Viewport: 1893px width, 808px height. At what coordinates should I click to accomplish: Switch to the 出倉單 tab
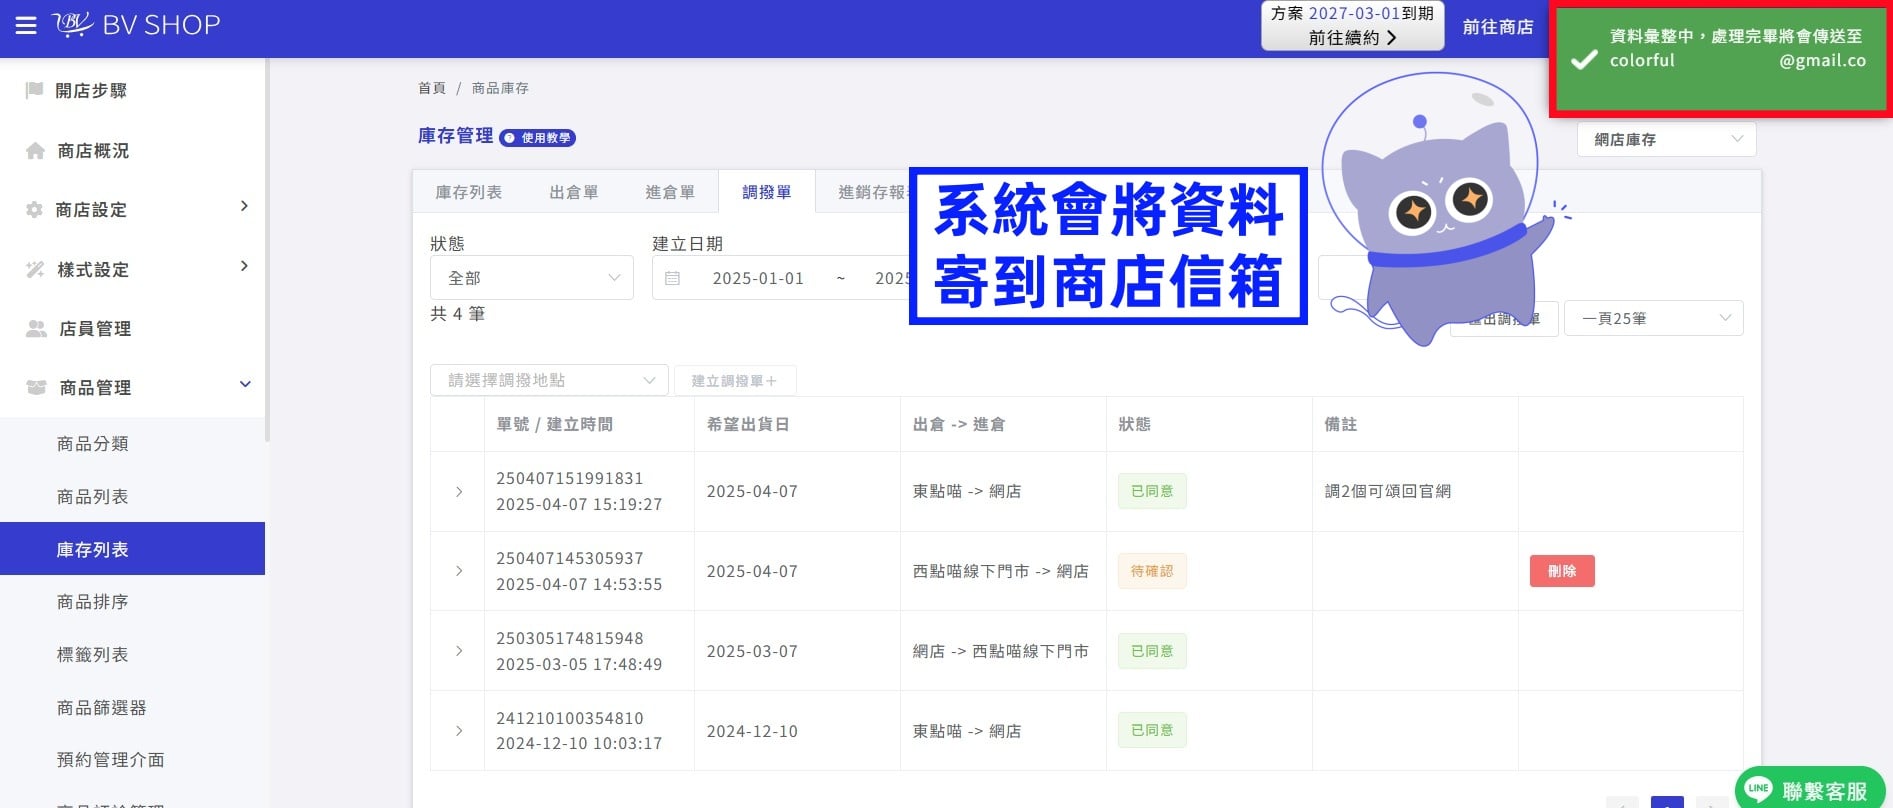(574, 192)
